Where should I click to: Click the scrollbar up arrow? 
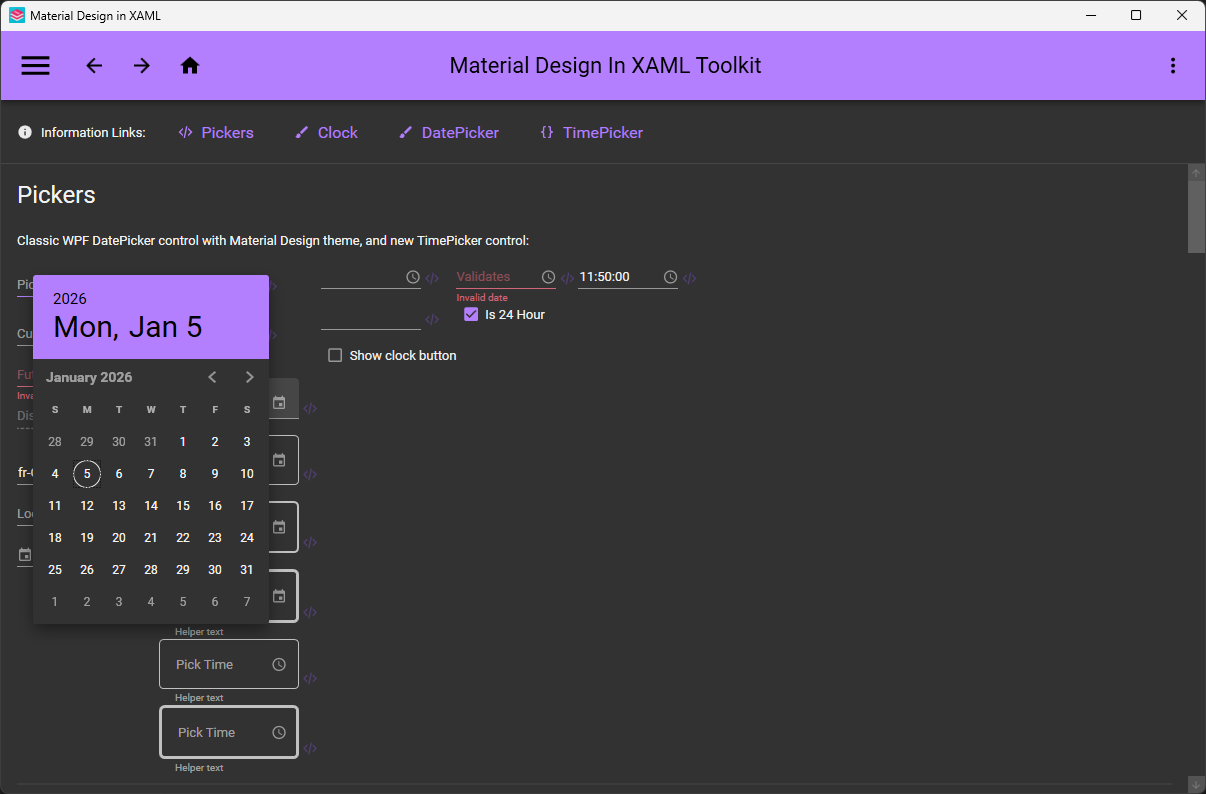[1196, 173]
